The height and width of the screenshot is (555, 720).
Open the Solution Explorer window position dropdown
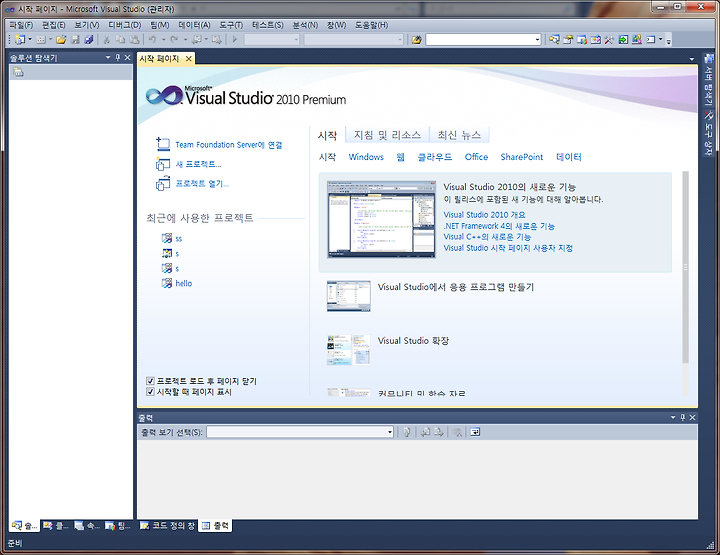click(x=108, y=57)
